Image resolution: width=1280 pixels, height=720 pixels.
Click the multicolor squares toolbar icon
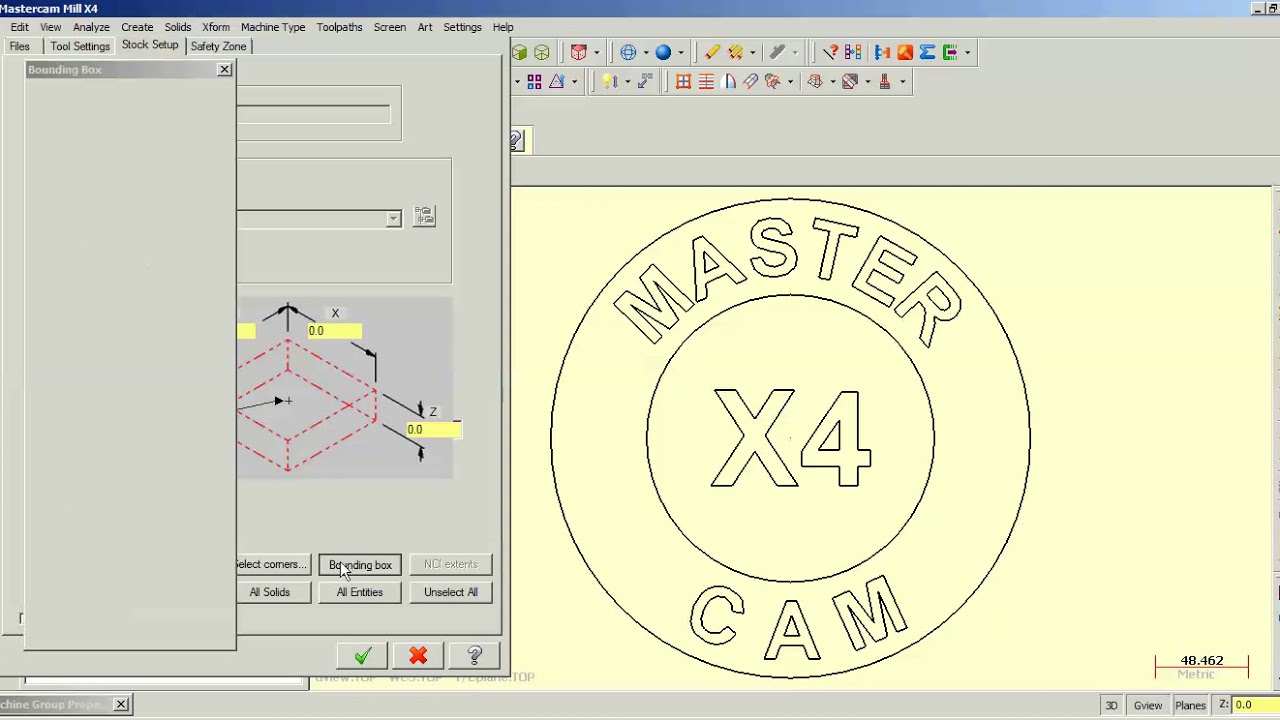[853, 52]
